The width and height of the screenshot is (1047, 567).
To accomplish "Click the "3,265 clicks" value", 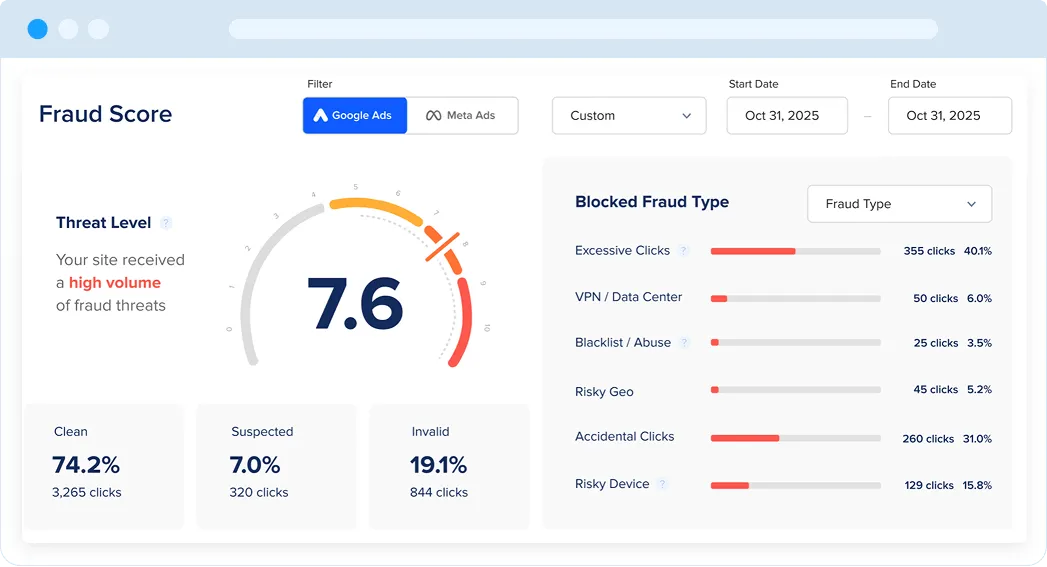I will pyautogui.click(x=87, y=492).
